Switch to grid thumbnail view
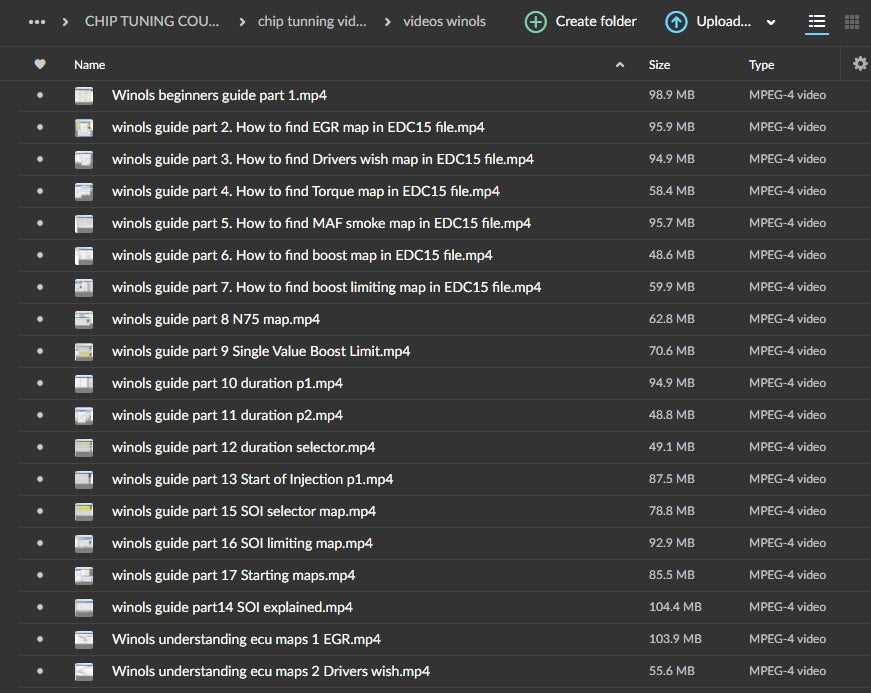This screenshot has height=693, width=871. point(852,21)
